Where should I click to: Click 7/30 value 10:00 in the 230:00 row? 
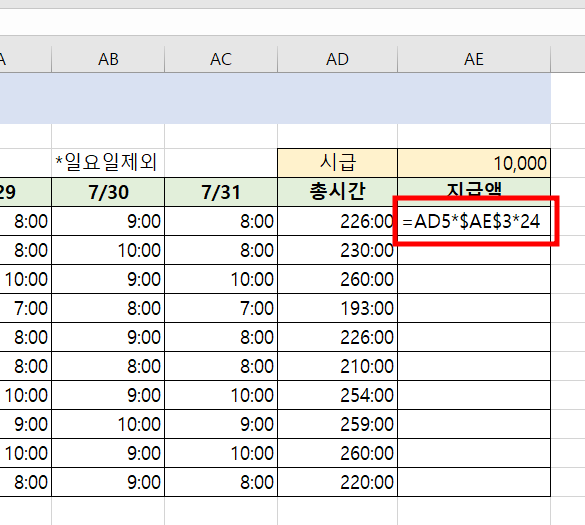point(108,250)
